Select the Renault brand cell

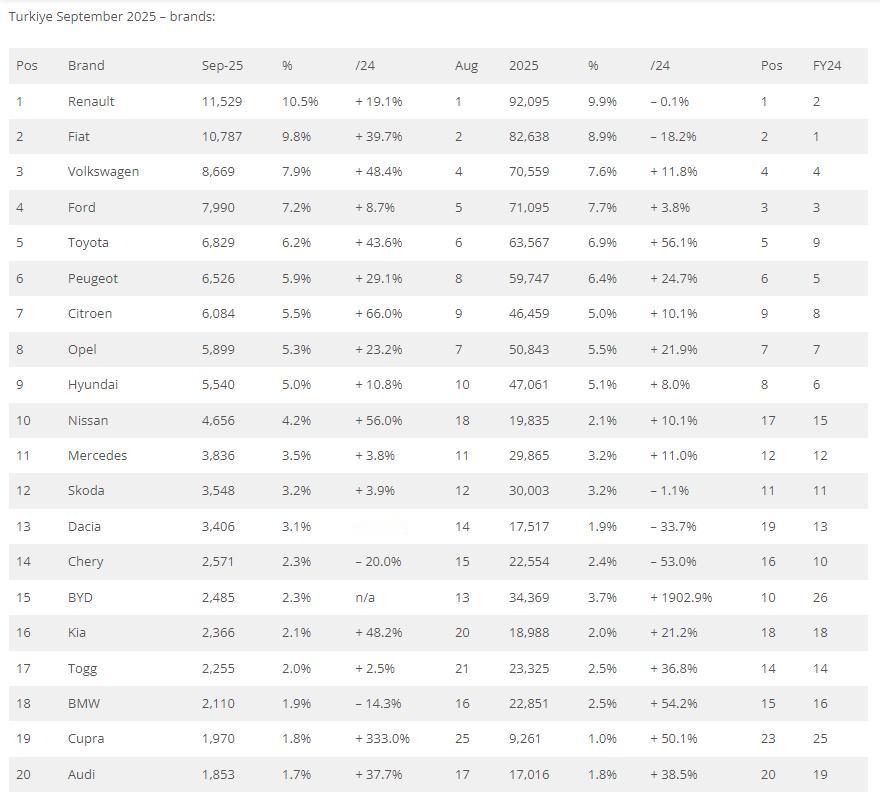point(91,101)
